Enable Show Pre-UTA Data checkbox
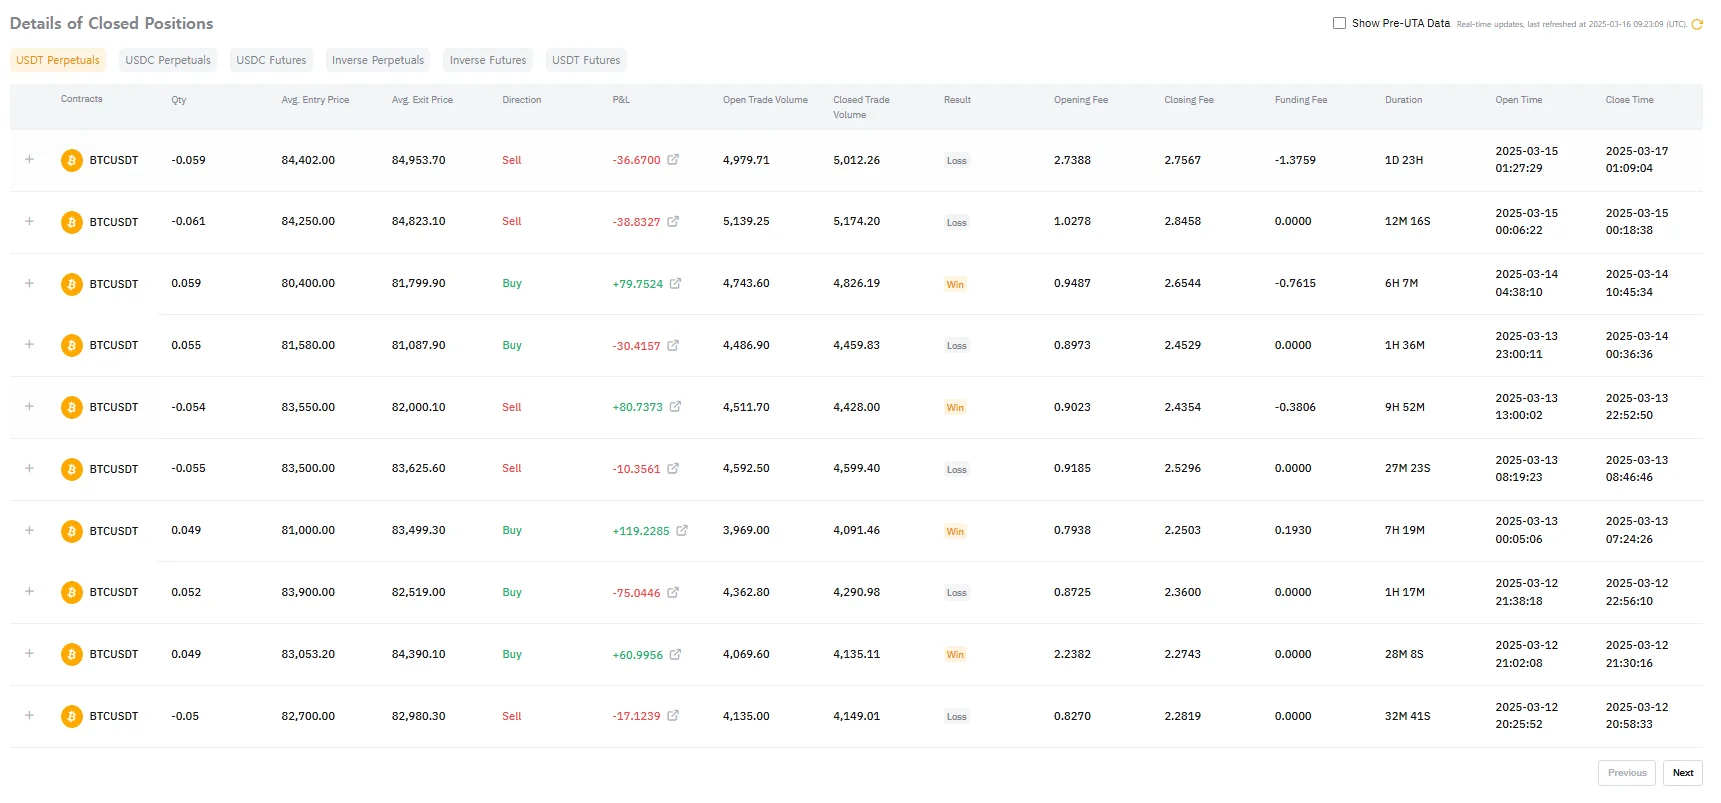1721x803 pixels. point(1339,23)
